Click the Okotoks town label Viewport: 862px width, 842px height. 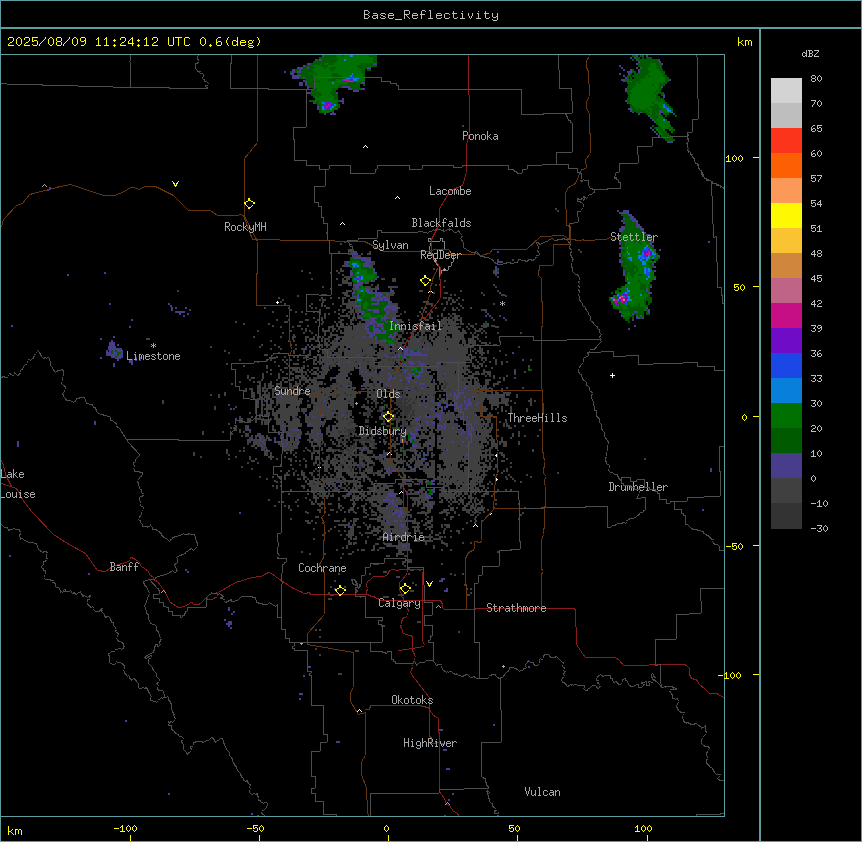(412, 700)
